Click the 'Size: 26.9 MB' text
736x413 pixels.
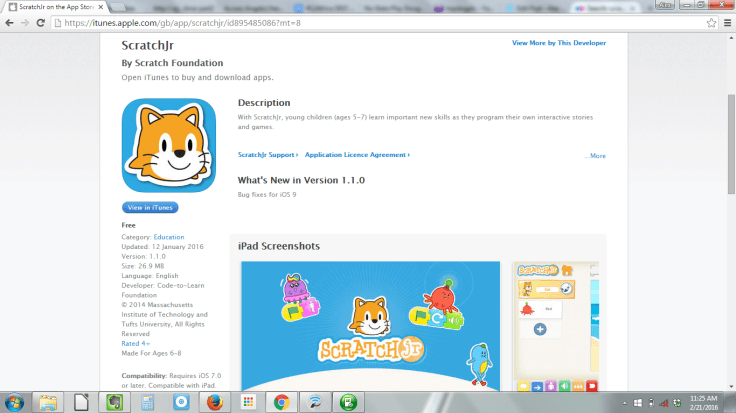(143, 266)
